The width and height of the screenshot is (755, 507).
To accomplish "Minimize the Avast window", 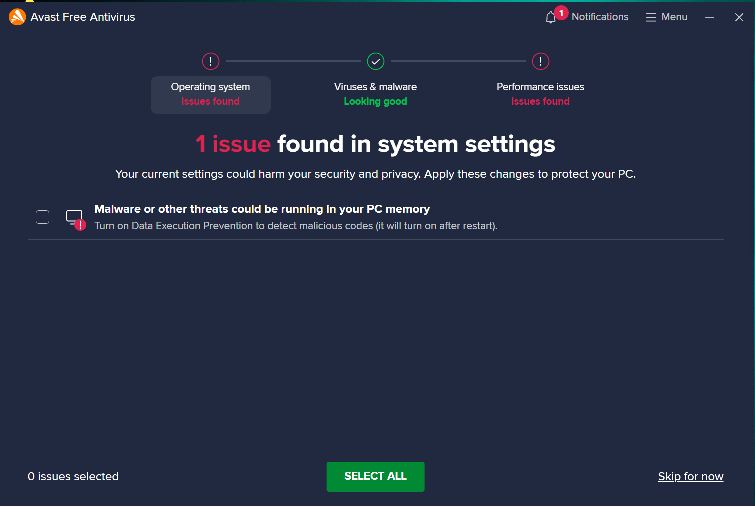I will 710,17.
